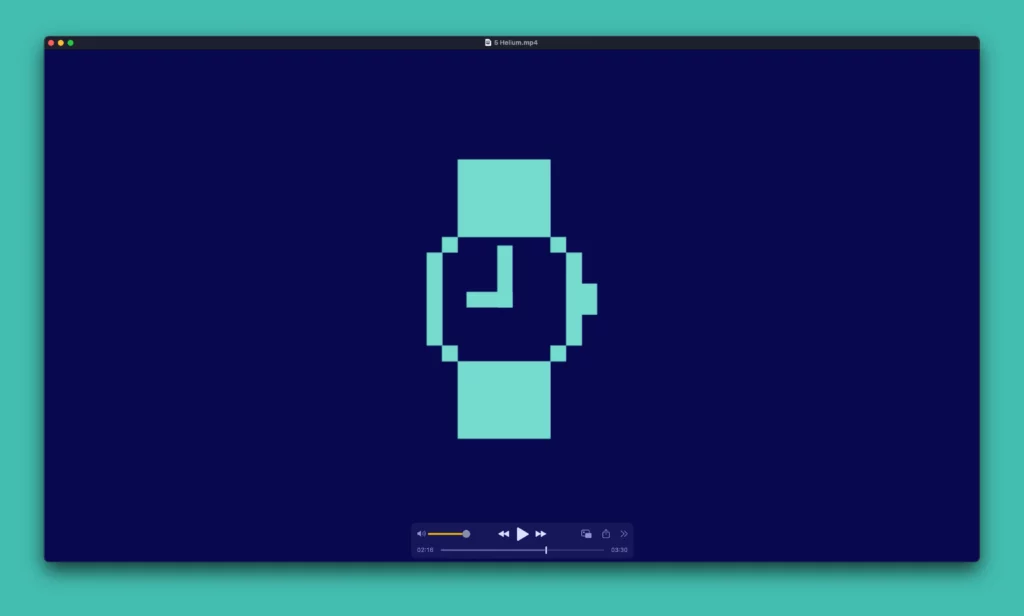1024x616 pixels.
Task: Click the watch crown in video frame
Action: [590, 299]
